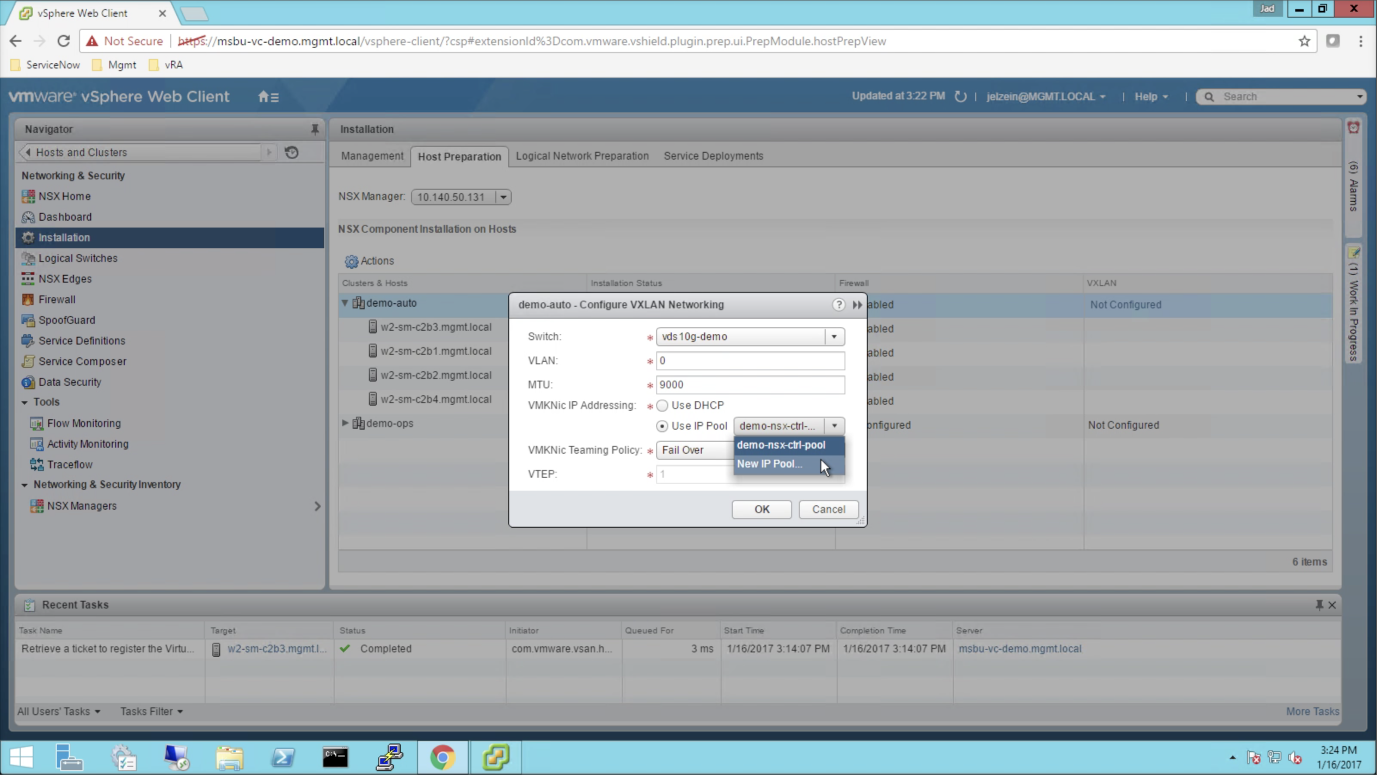
Task: Open NSX Edges
Action: click(x=65, y=279)
